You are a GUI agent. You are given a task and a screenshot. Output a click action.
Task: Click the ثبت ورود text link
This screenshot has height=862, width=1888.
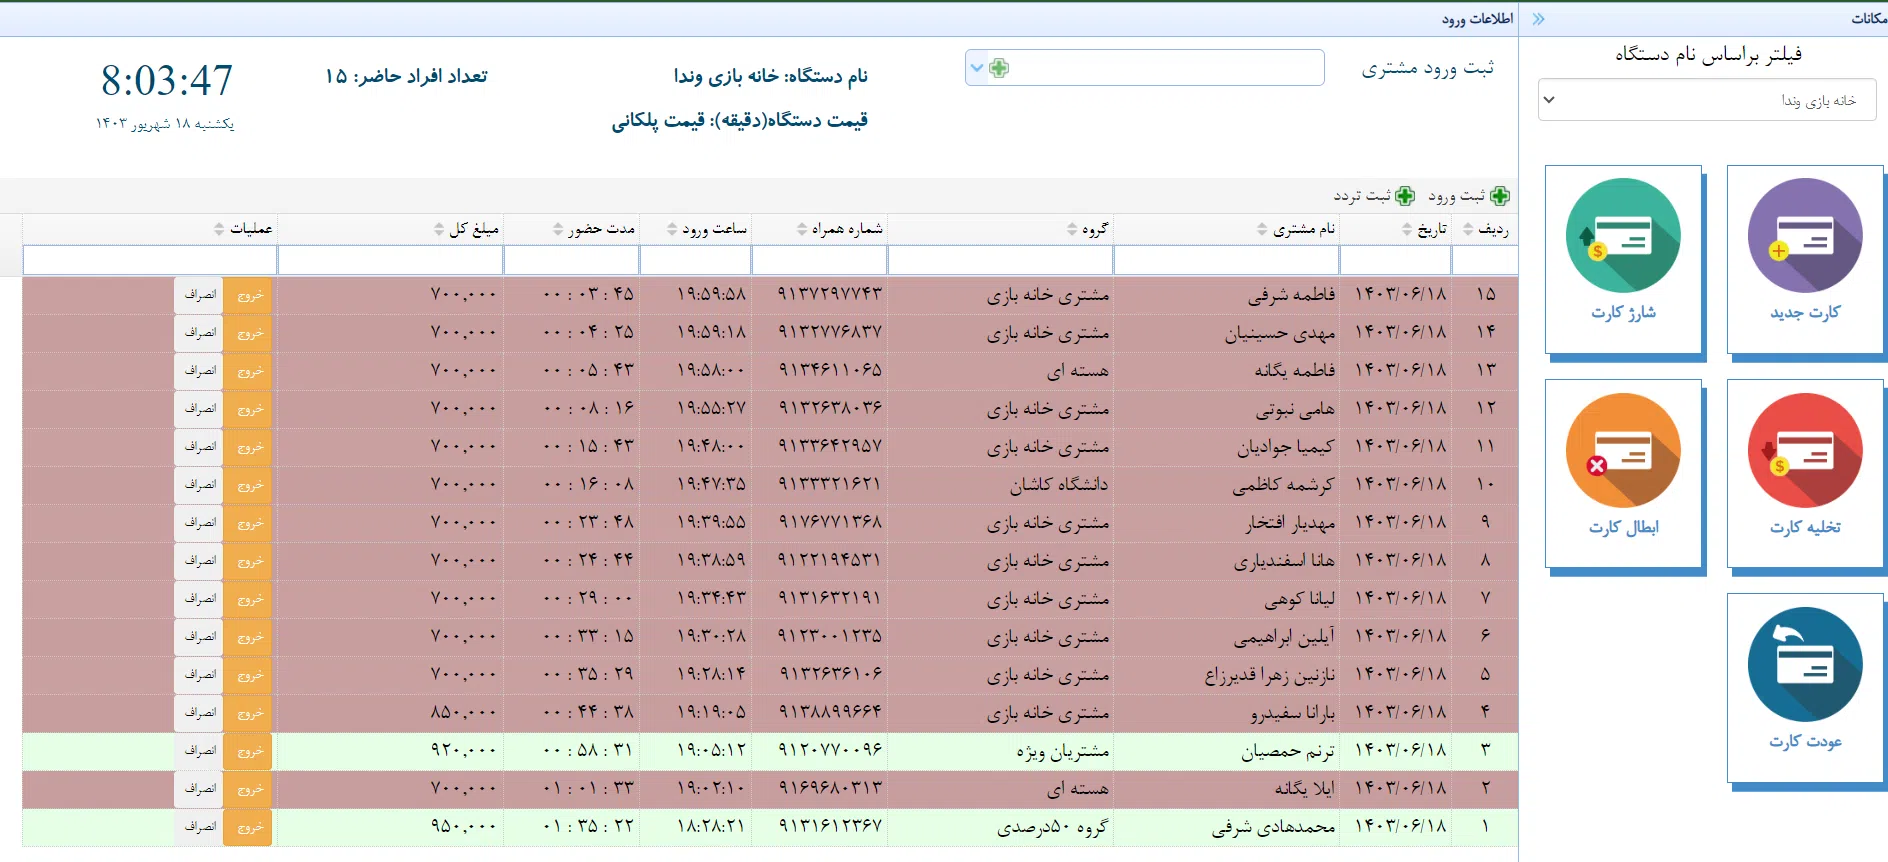(x=1457, y=196)
